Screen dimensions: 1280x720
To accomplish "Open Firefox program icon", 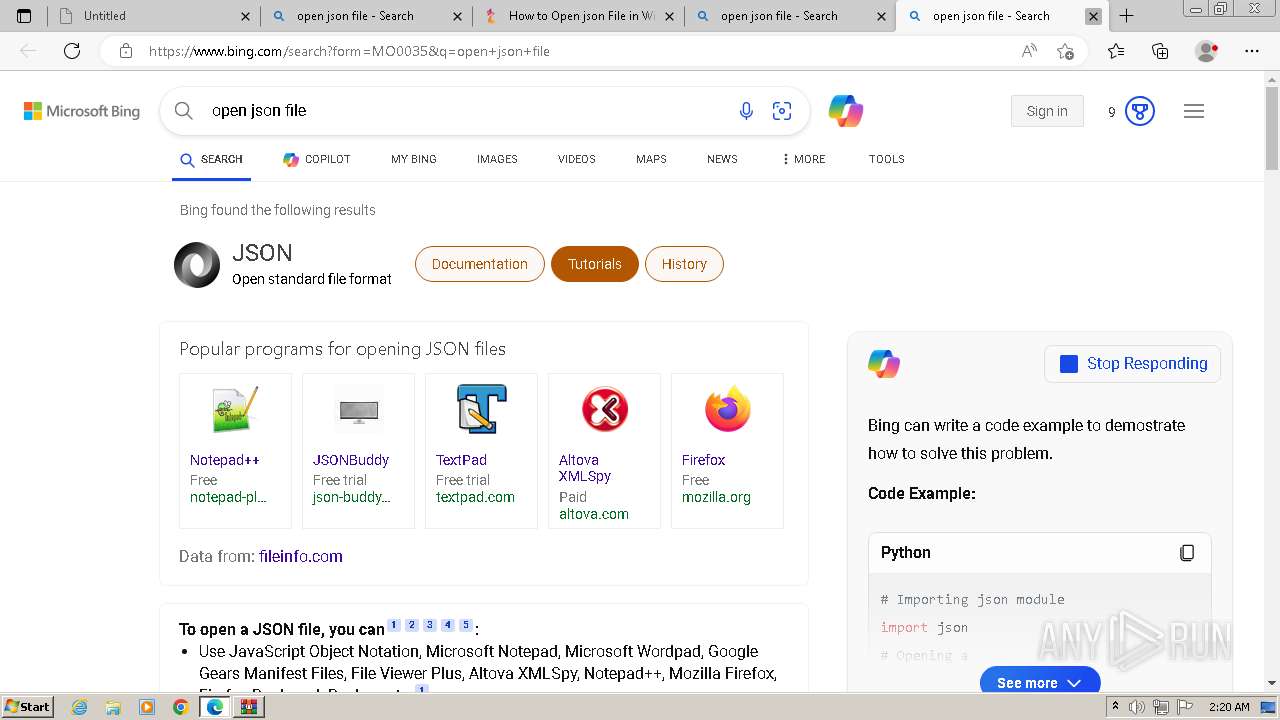I will click(727, 410).
